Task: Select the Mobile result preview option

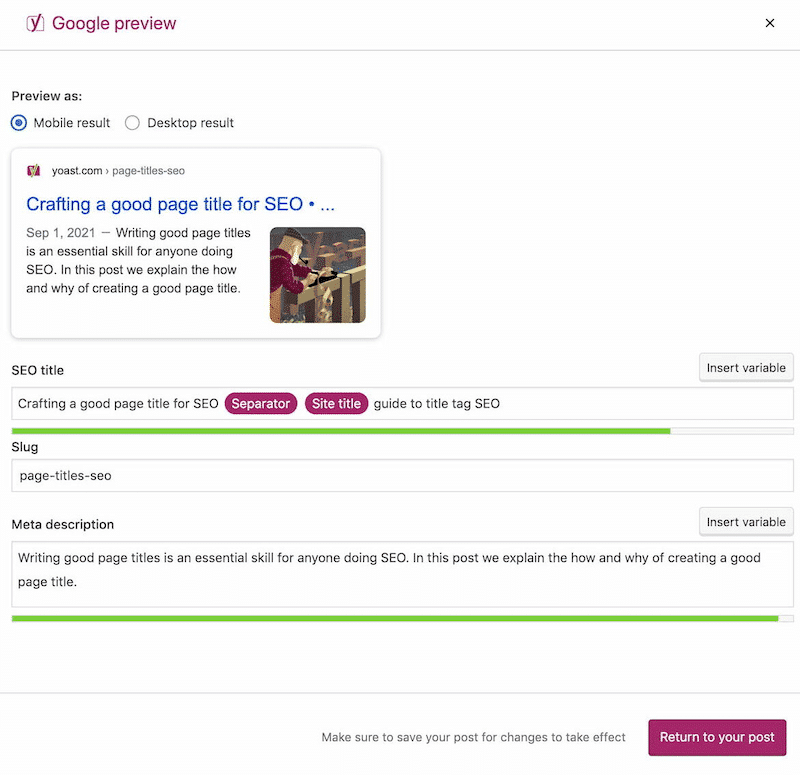Action: (18, 122)
